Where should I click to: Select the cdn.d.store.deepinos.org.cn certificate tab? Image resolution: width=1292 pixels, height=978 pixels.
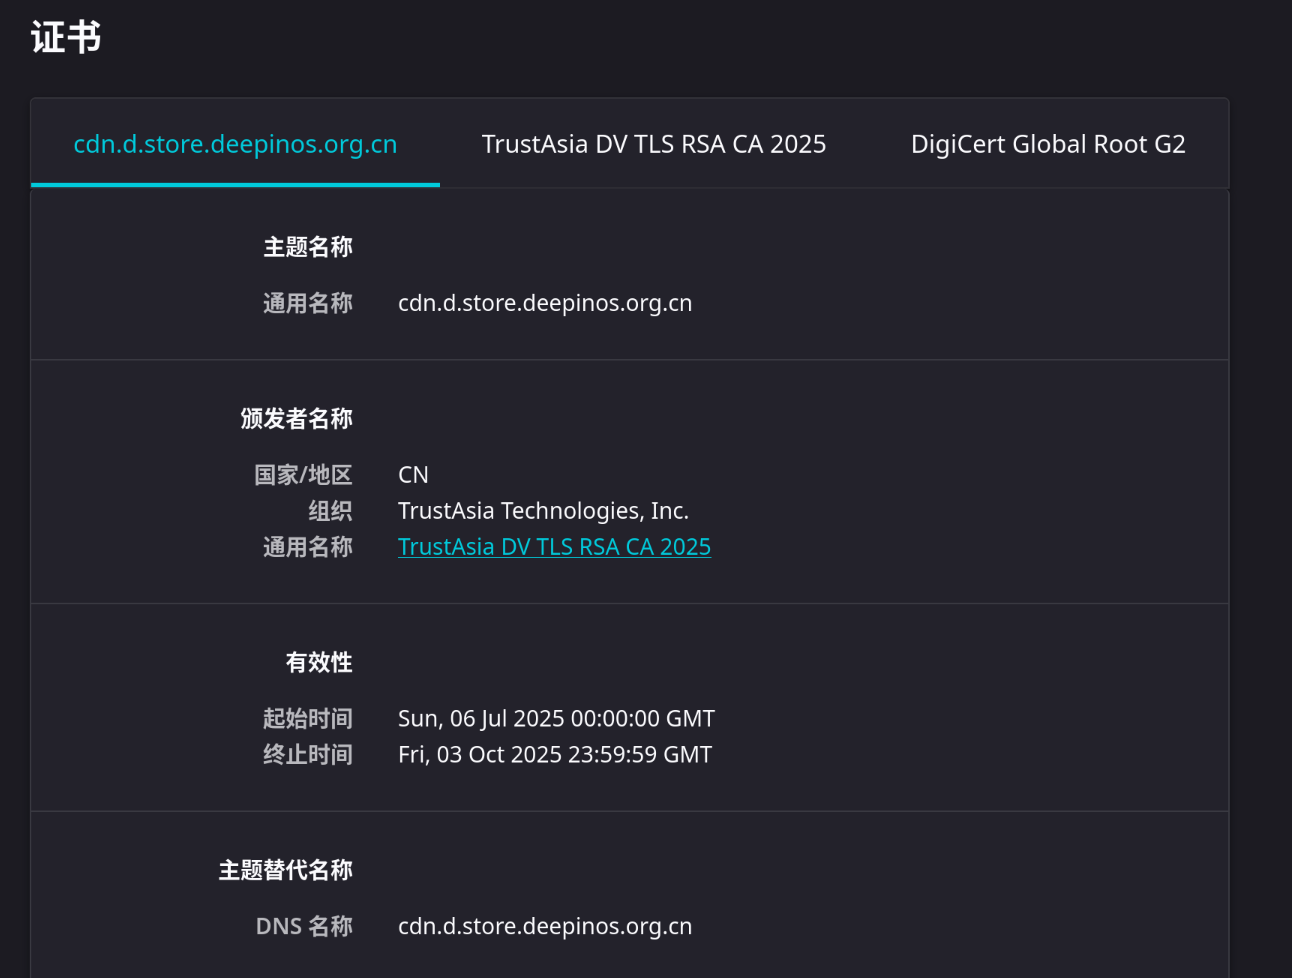(235, 144)
